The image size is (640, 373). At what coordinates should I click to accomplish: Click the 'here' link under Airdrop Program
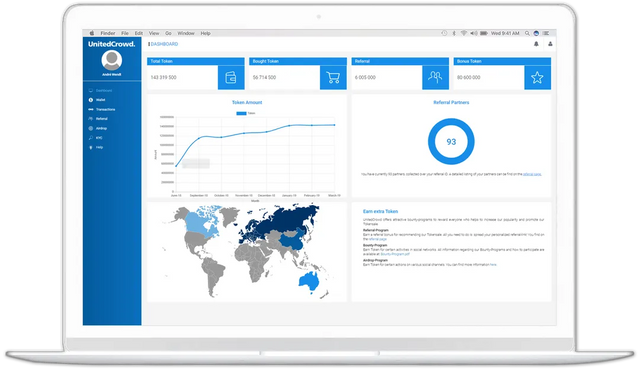tap(493, 265)
